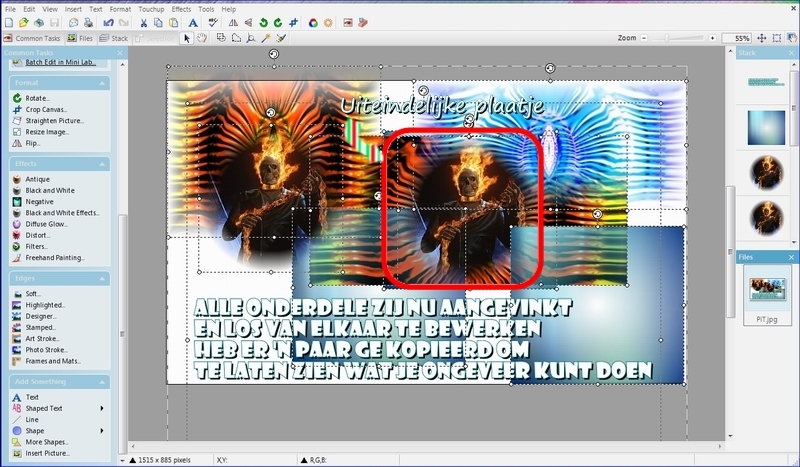Screen dimensions: 800x467
Task: Open the Touchup menu
Action: pyautogui.click(x=151, y=9)
